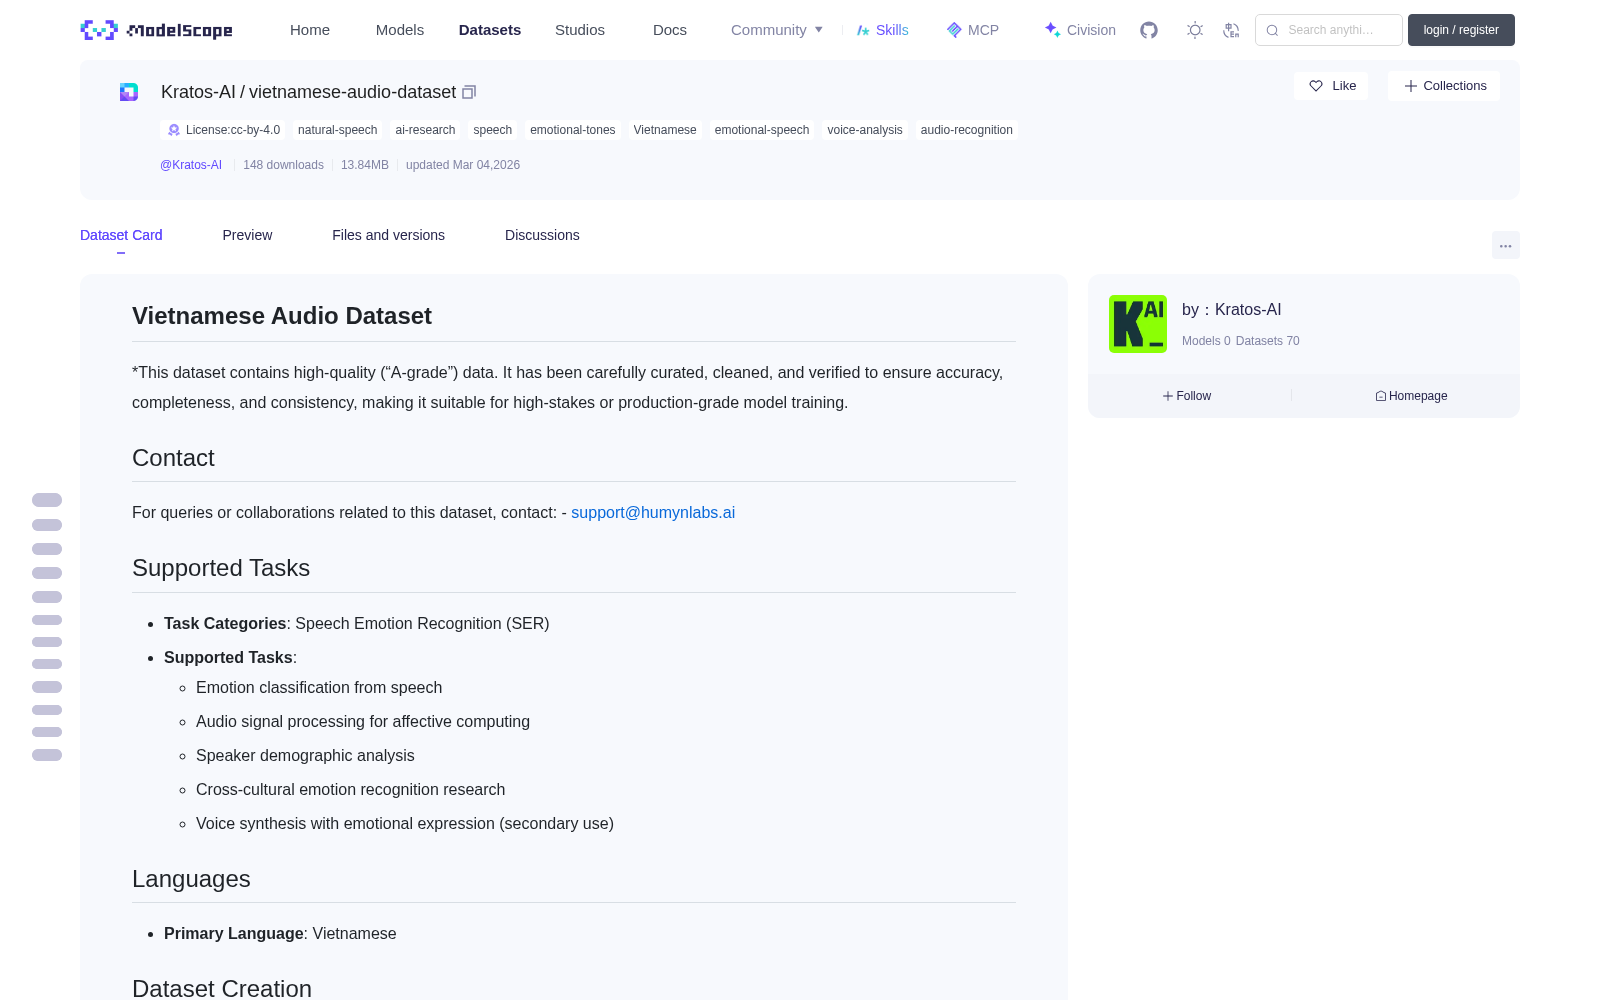
Task: Click the License:cc-by-4.0 tag
Action: click(x=223, y=130)
